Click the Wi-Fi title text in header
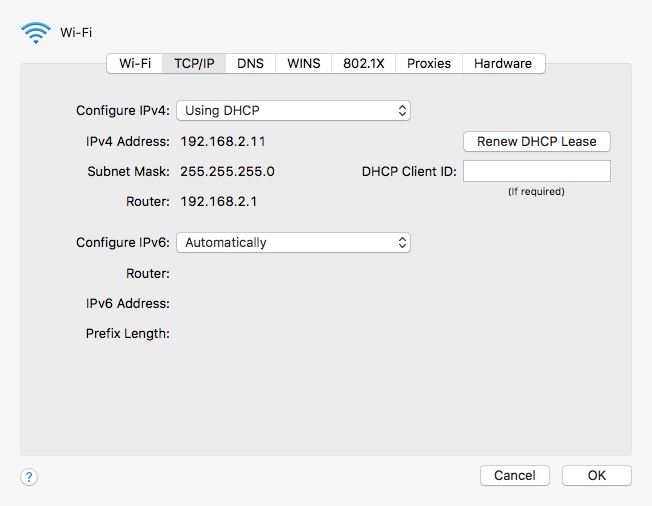 [x=76, y=33]
